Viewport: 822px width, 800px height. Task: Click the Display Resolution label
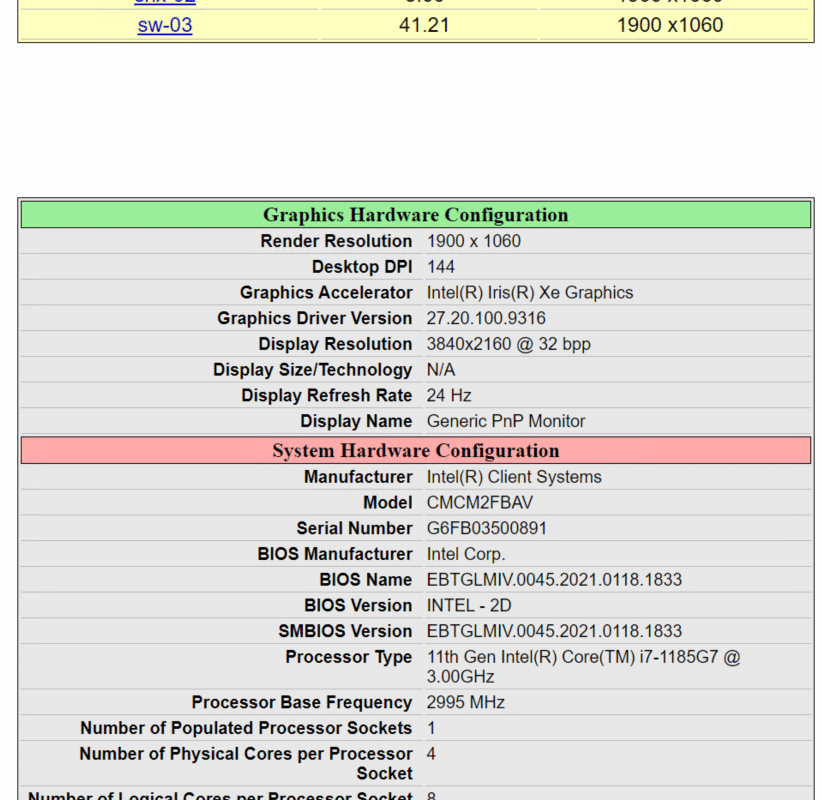335,344
